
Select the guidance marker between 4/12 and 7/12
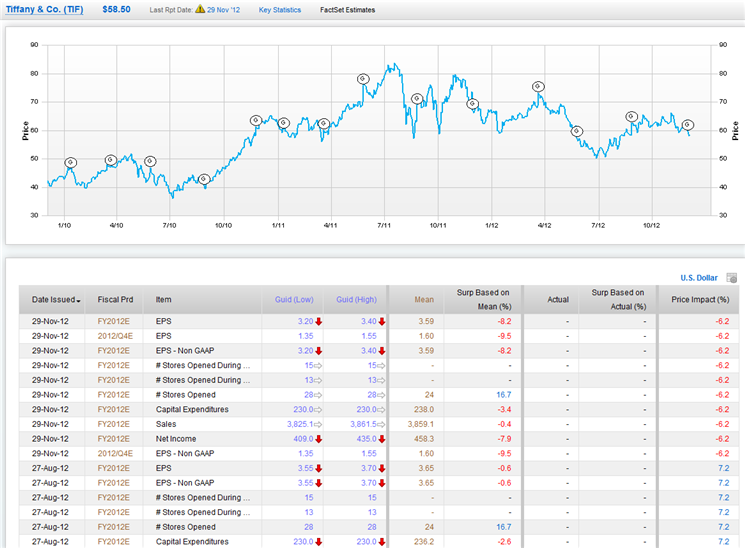[577, 131]
